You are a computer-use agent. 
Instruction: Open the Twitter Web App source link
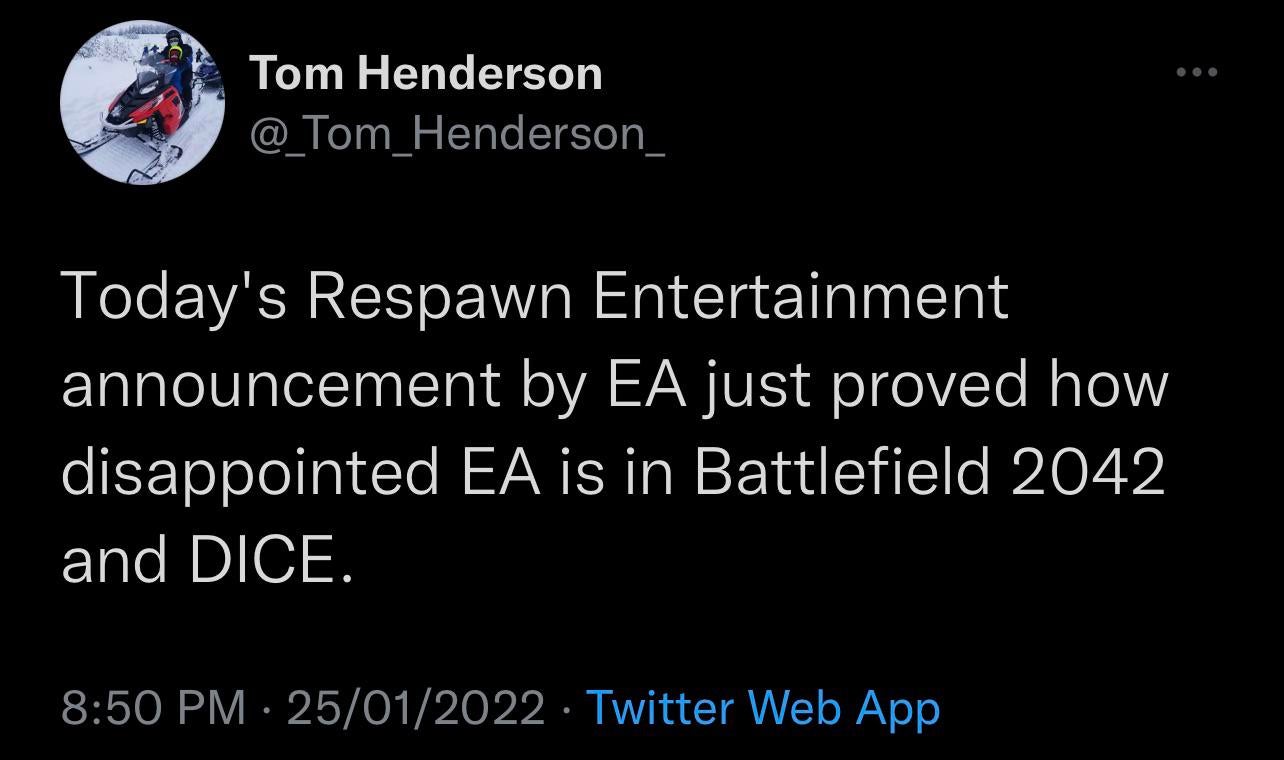pyautogui.click(x=762, y=708)
